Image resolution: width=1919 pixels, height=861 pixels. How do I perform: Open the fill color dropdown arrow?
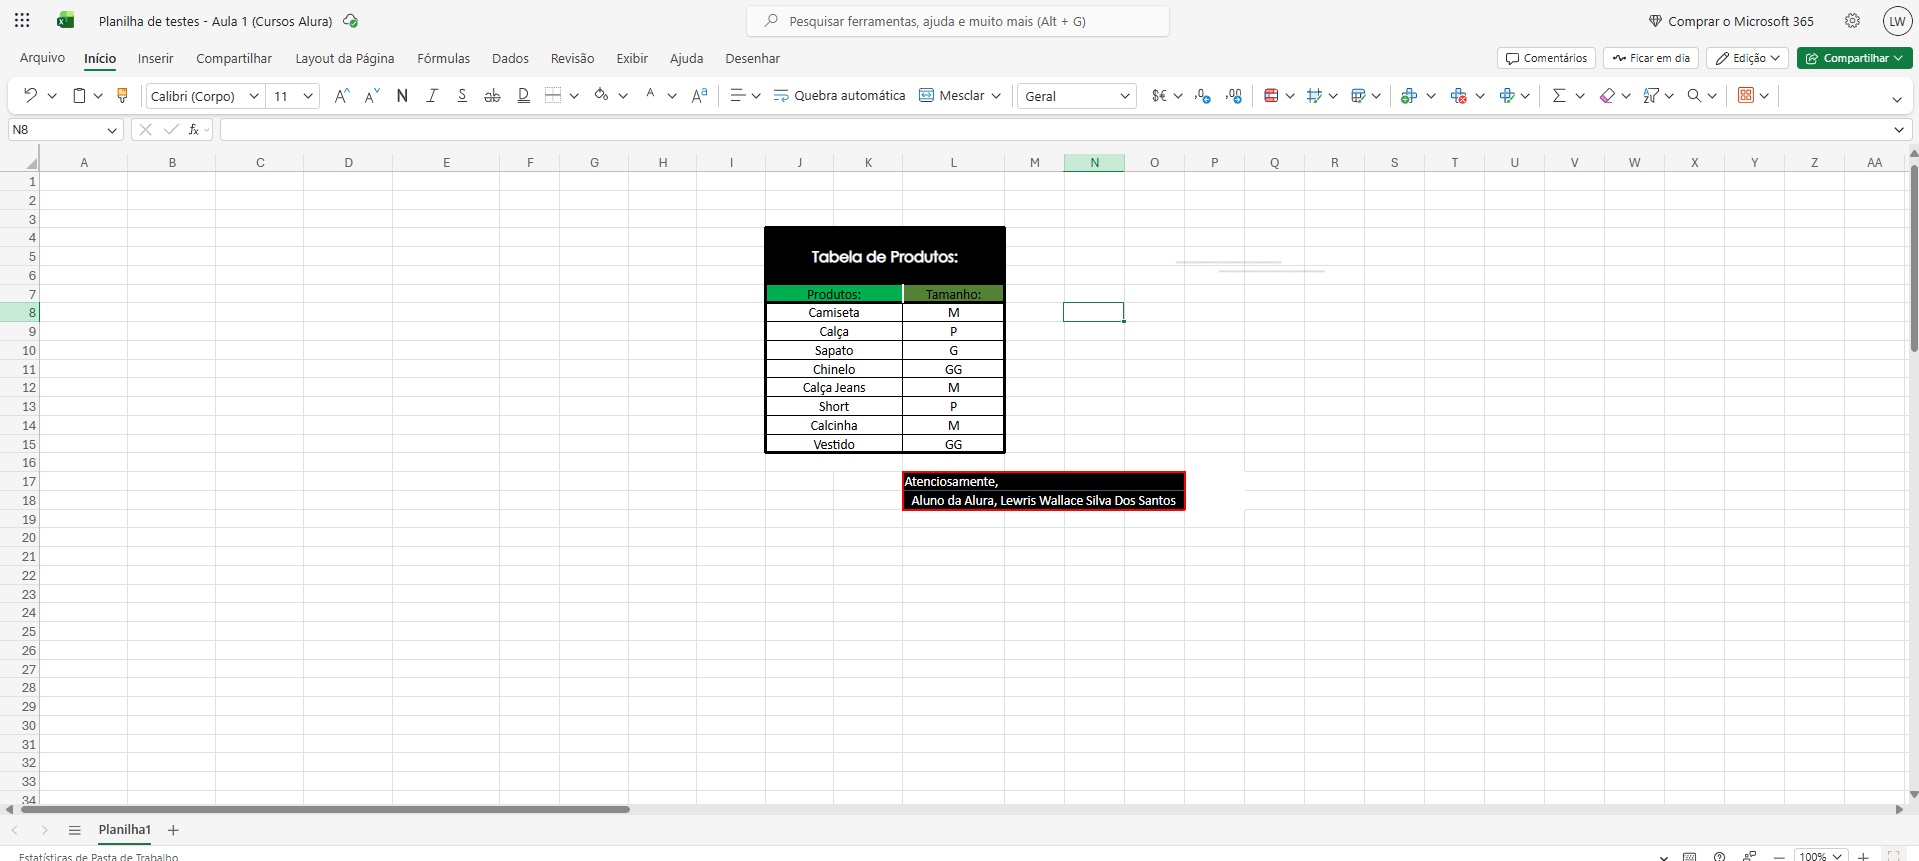tap(623, 96)
